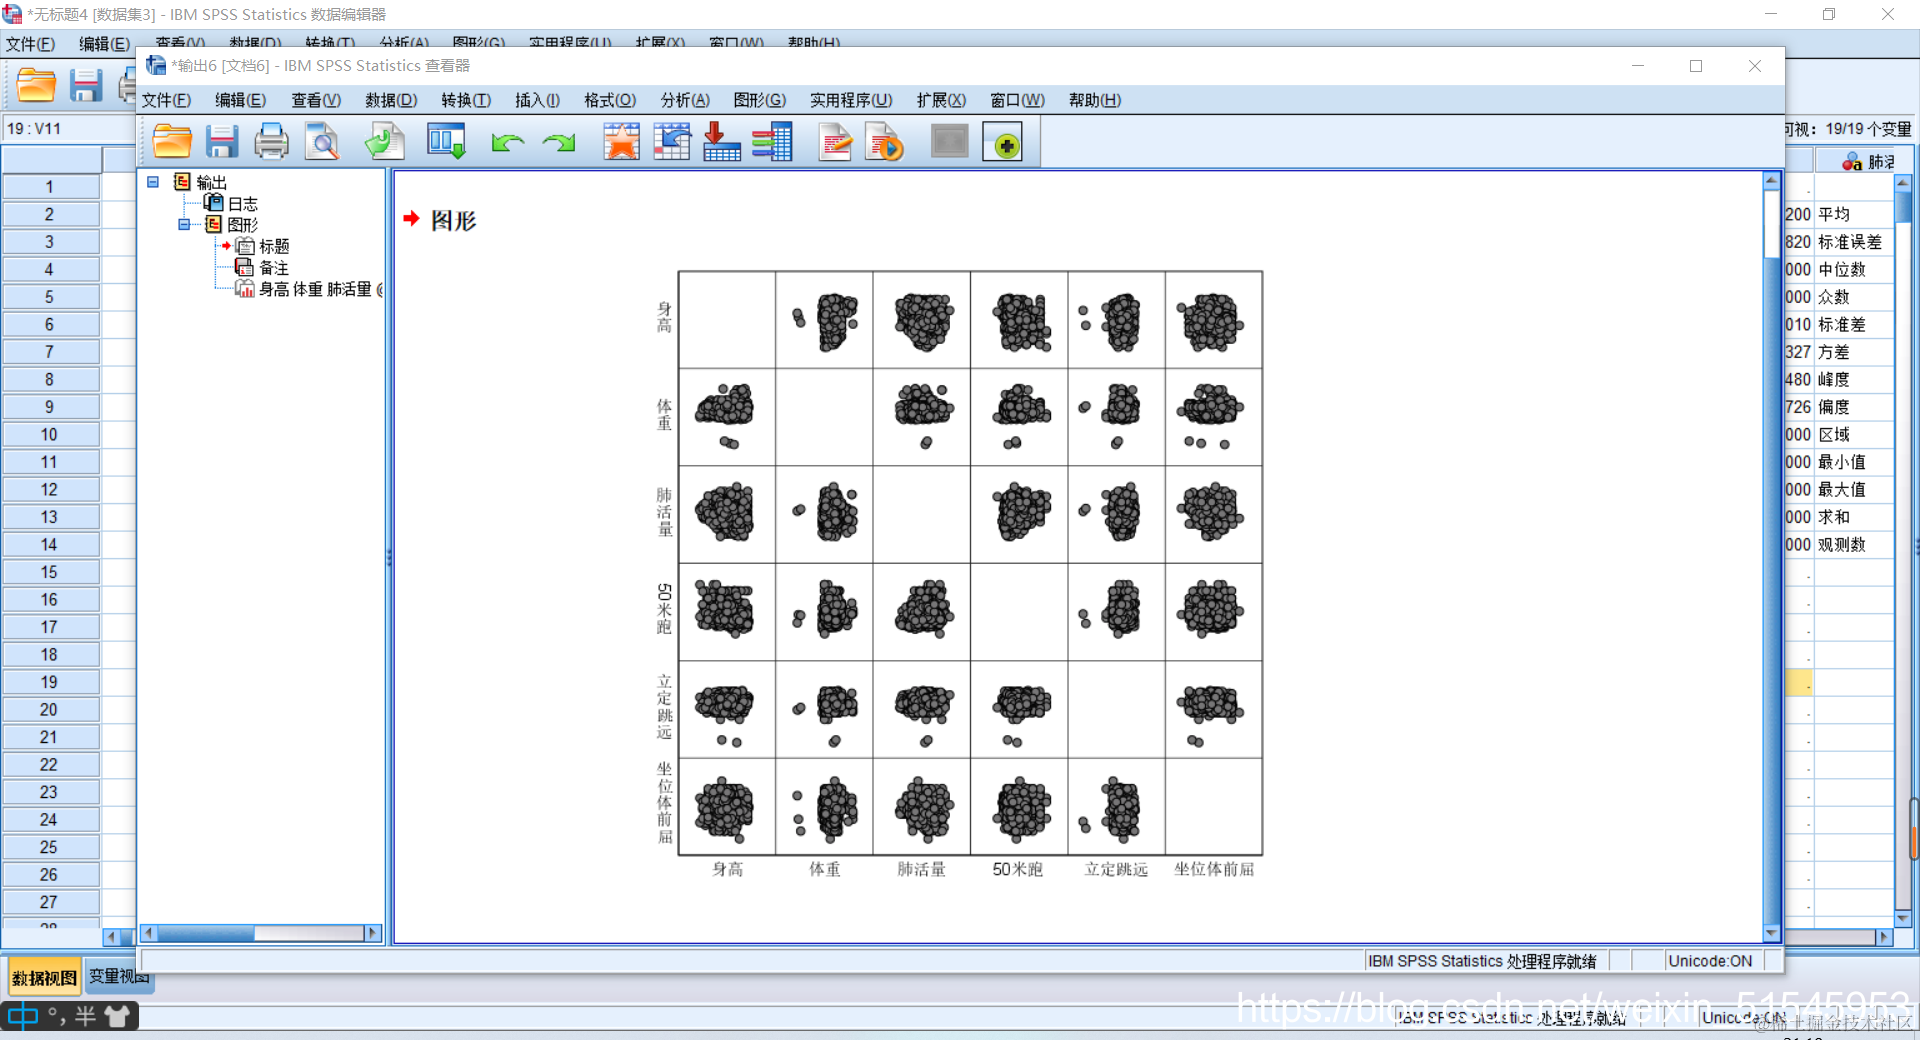
Task: Click the page with pencil designate window icon
Action: pyautogui.click(x=835, y=142)
